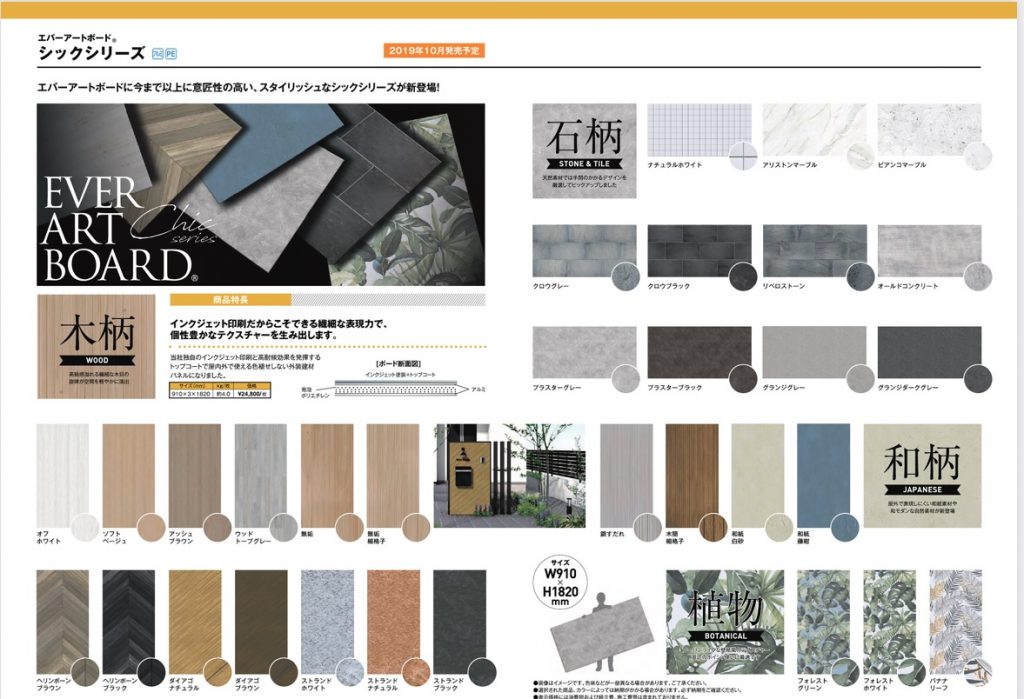Click the 植物 BOTANICAL category tile
The height and width of the screenshot is (699, 1024).
click(725, 622)
